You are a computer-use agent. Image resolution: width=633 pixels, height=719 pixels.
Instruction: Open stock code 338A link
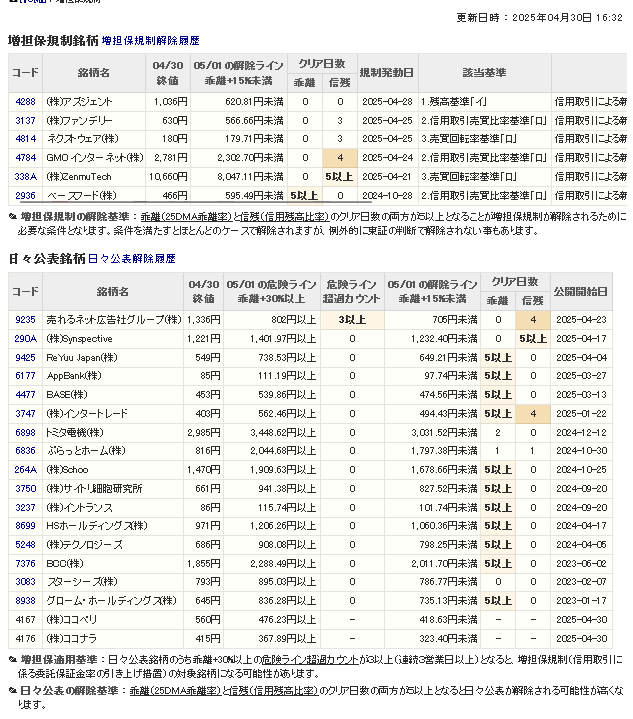[x=25, y=177]
